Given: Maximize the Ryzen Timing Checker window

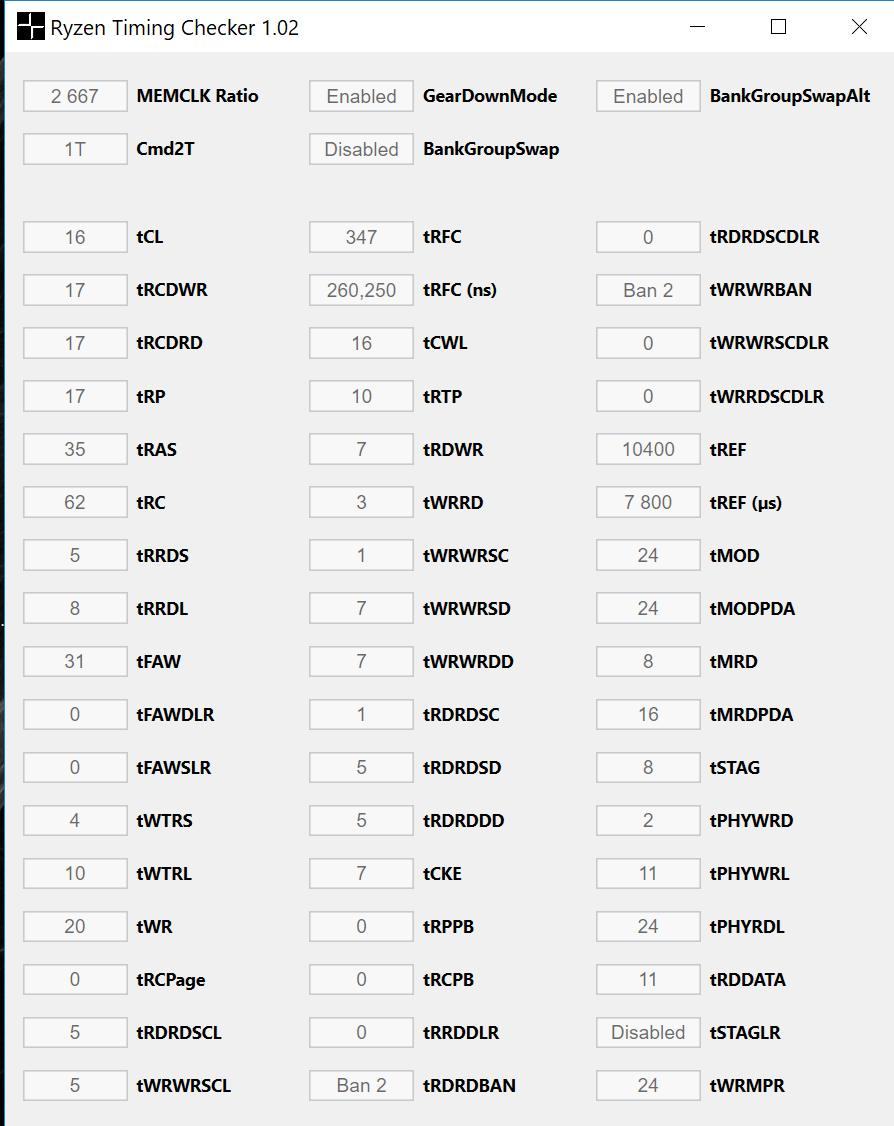Looking at the screenshot, I should (778, 27).
